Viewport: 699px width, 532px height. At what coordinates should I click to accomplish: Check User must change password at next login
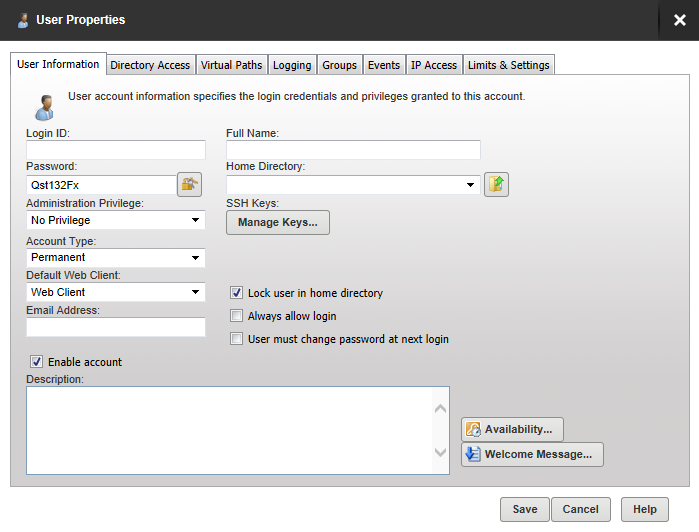point(237,339)
